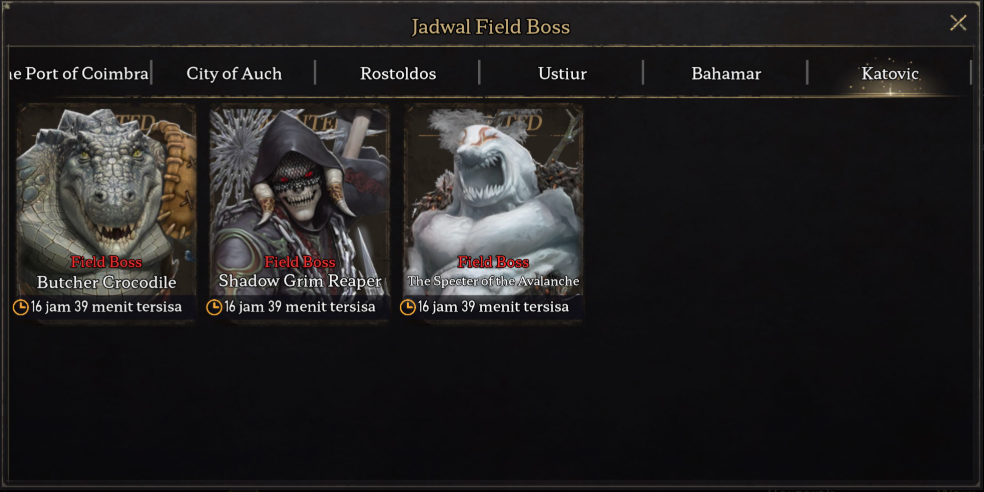The height and width of the screenshot is (492, 984).
Task: Select The Specter of the Avalanche portrait
Action: click(493, 201)
